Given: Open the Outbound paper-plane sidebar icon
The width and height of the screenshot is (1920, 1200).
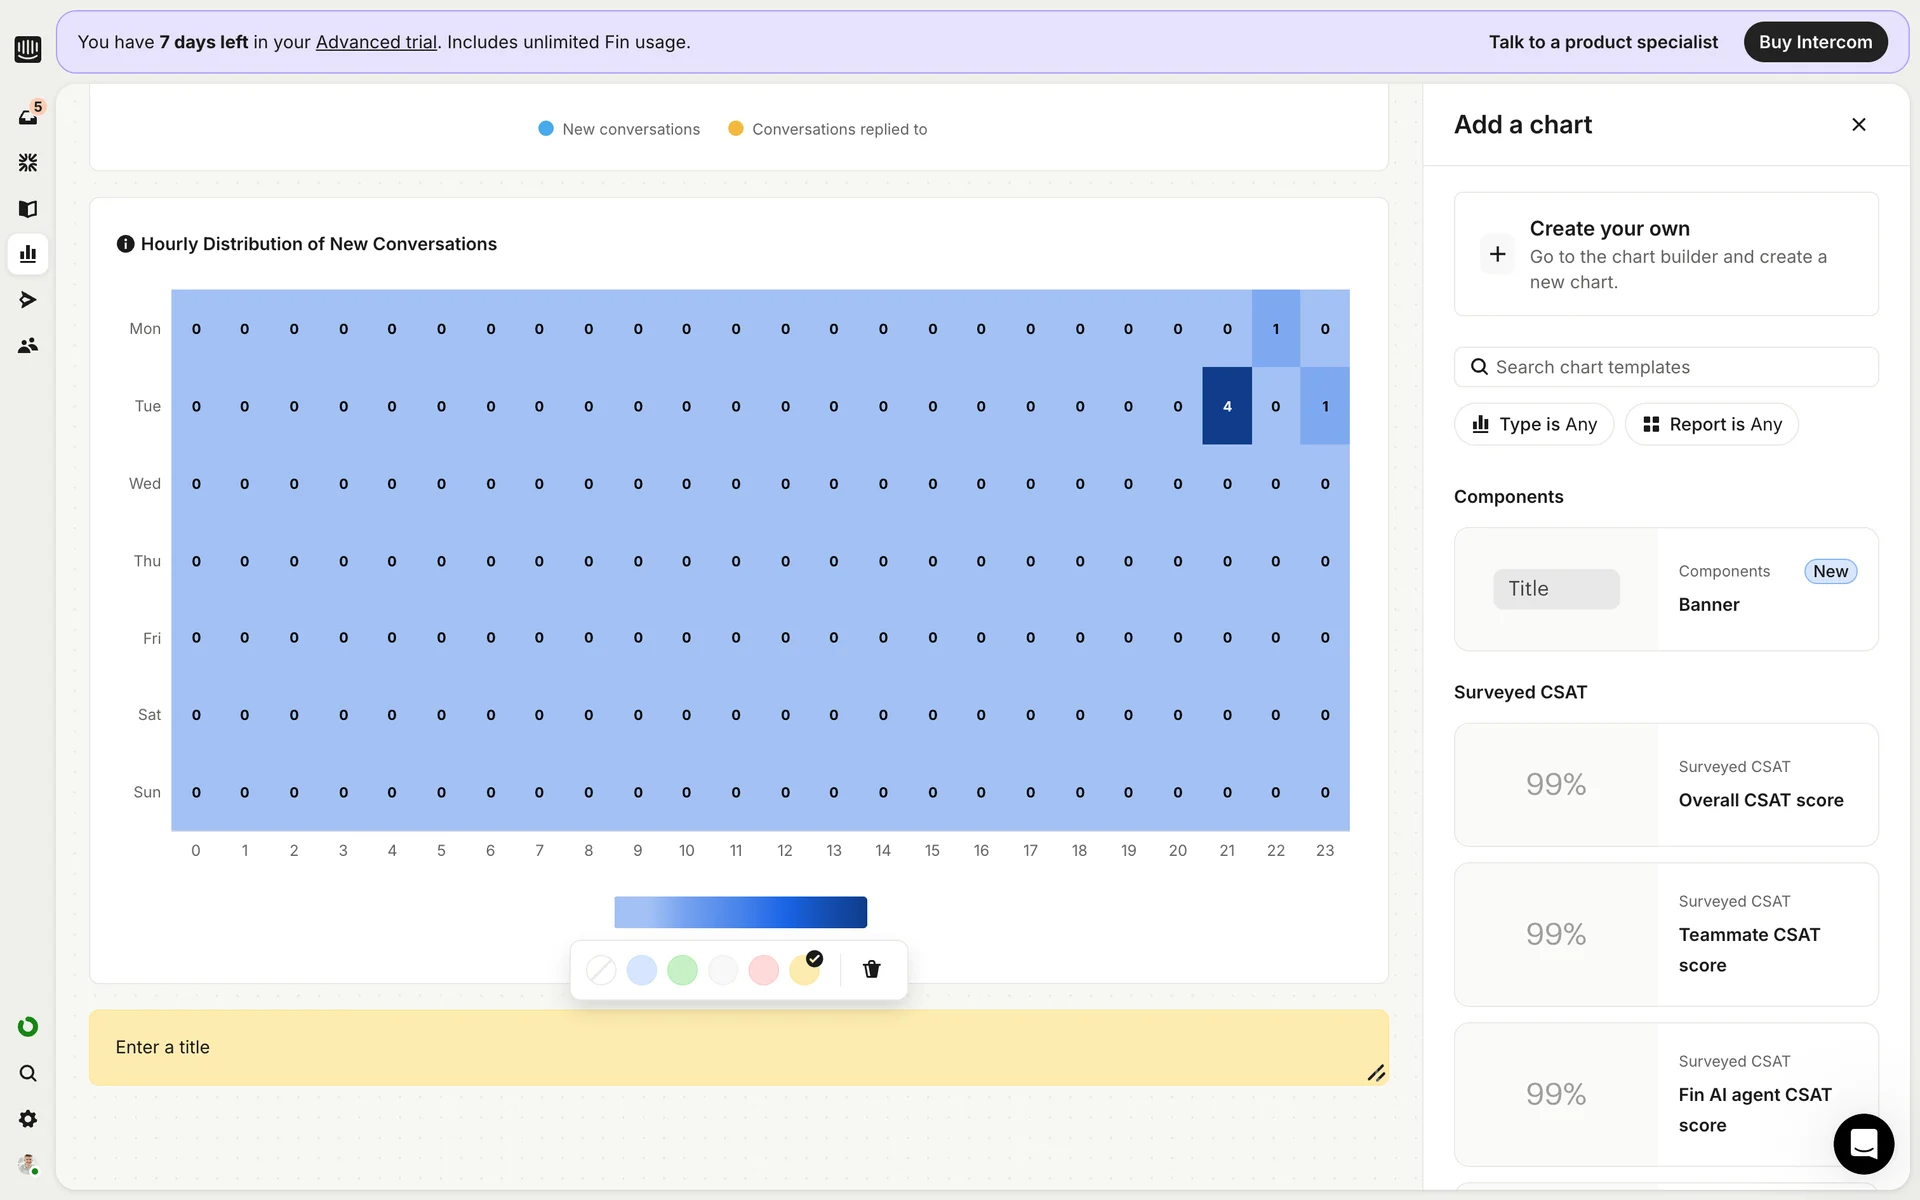Looking at the screenshot, I should tap(28, 300).
